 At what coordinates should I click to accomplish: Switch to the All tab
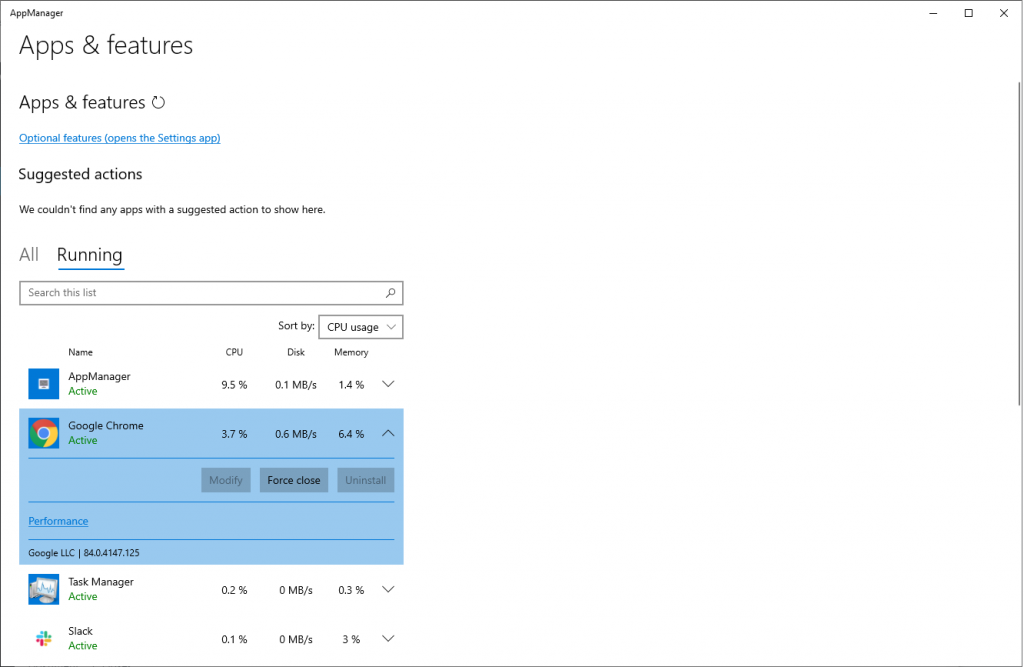tap(29, 255)
